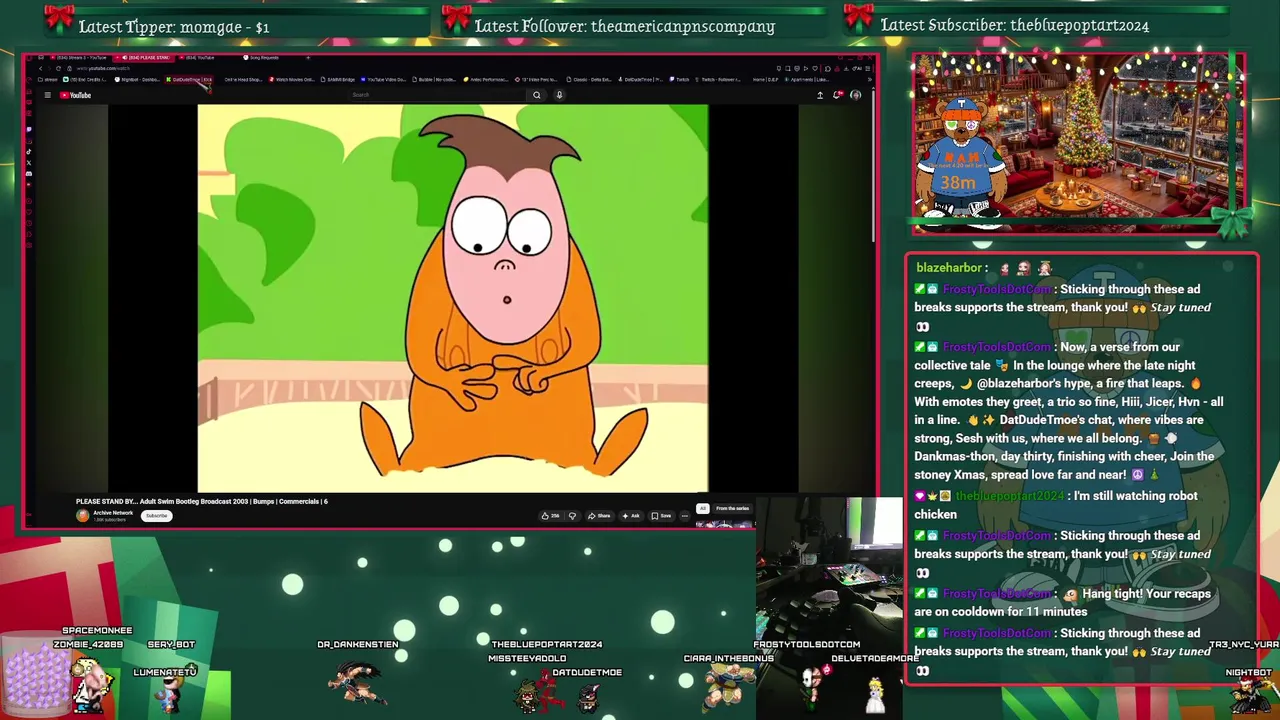Image resolution: width=1280 pixels, height=720 pixels.
Task: Click the YouTube logo
Action: (x=75, y=95)
